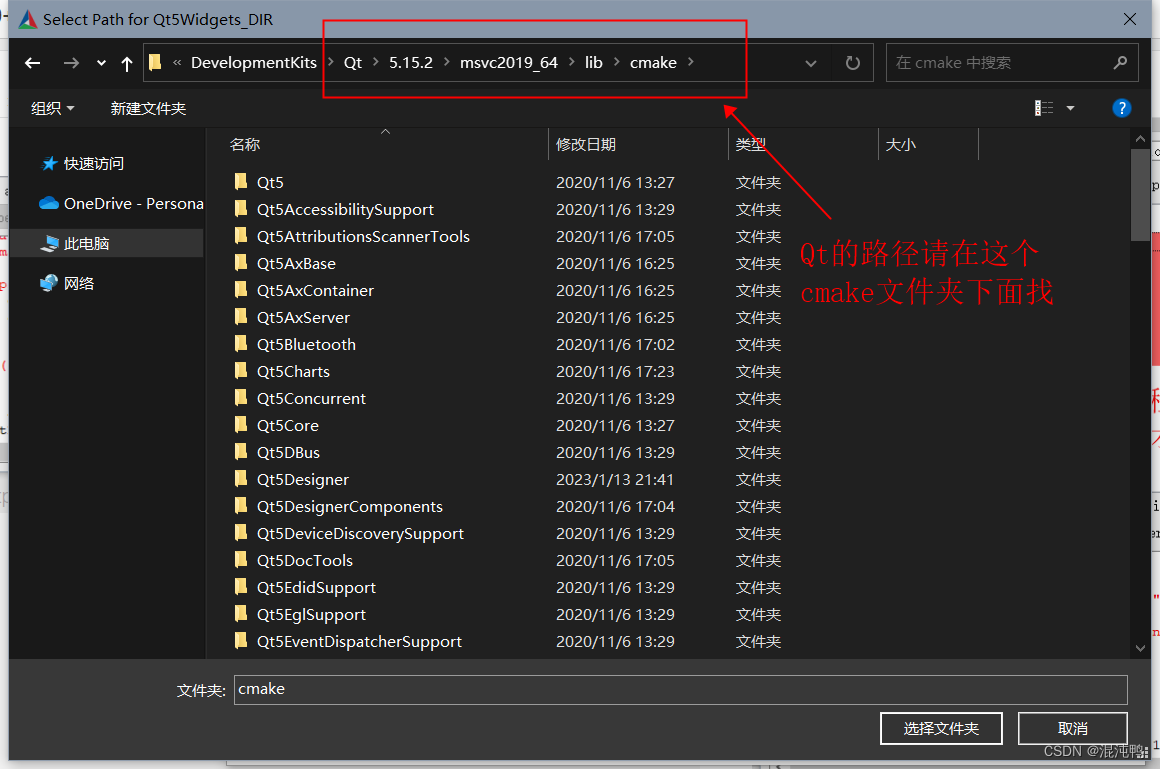Open address bar history dropdown
1160x769 pixels.
[x=811, y=64]
